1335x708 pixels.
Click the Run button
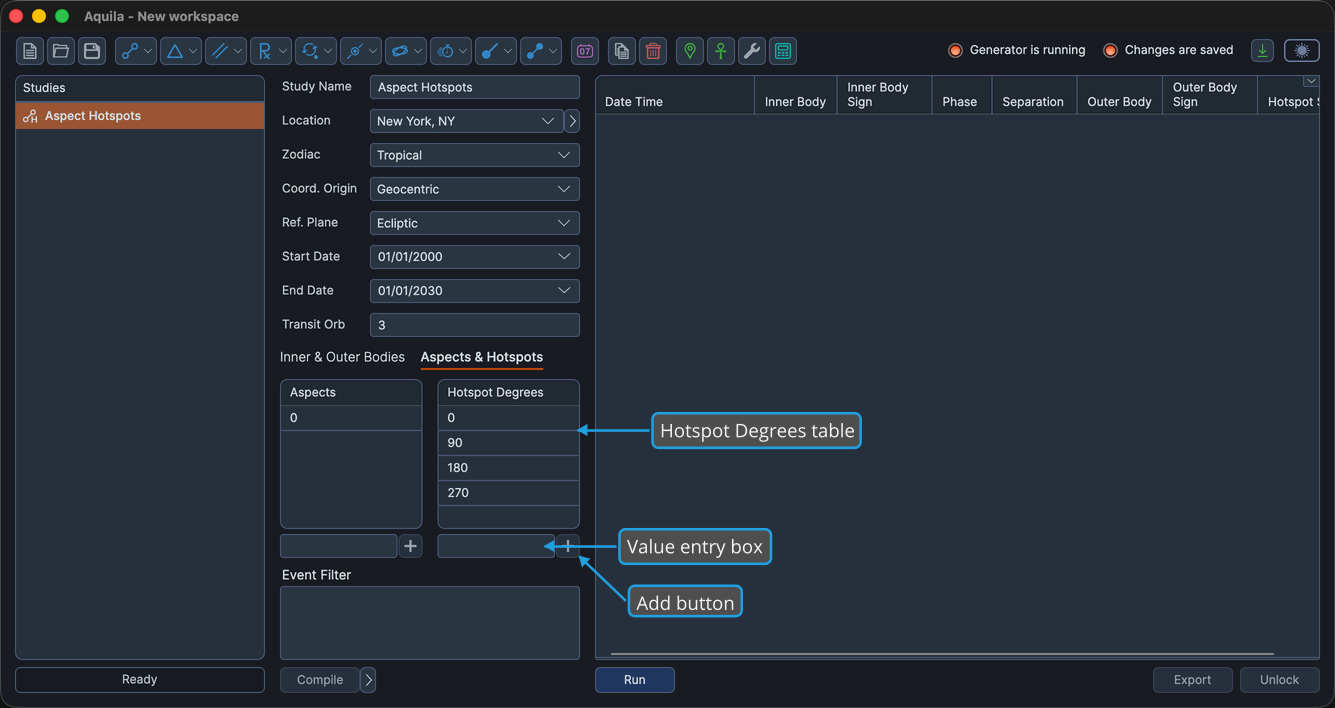click(635, 680)
